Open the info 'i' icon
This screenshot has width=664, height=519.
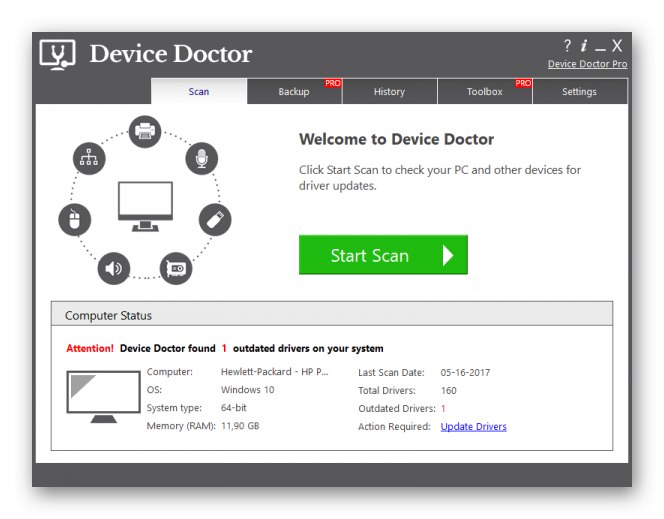(584, 45)
